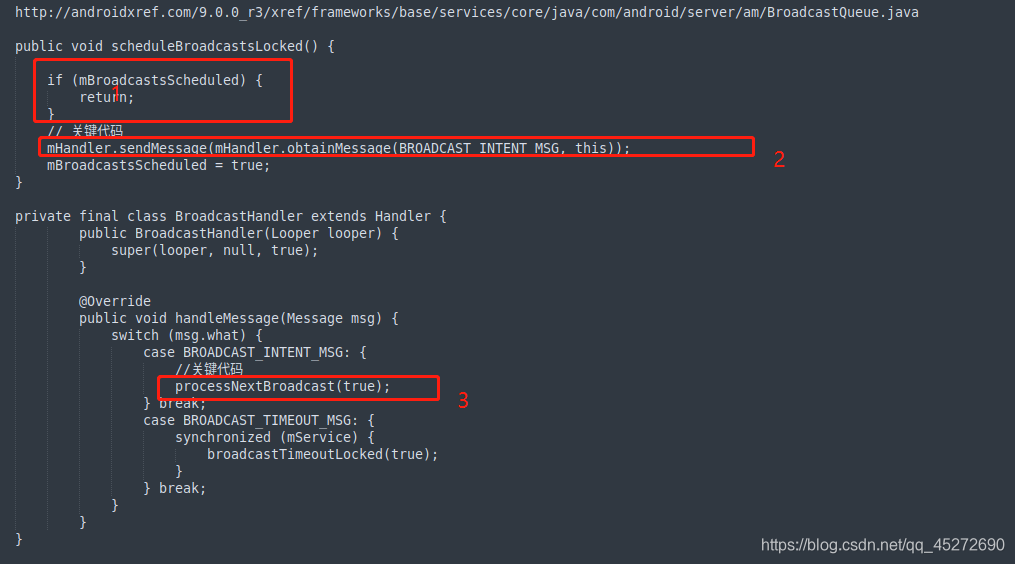Viewport: 1015px width, 564px height.
Task: Click the @Override annotation
Action: click(x=115, y=301)
